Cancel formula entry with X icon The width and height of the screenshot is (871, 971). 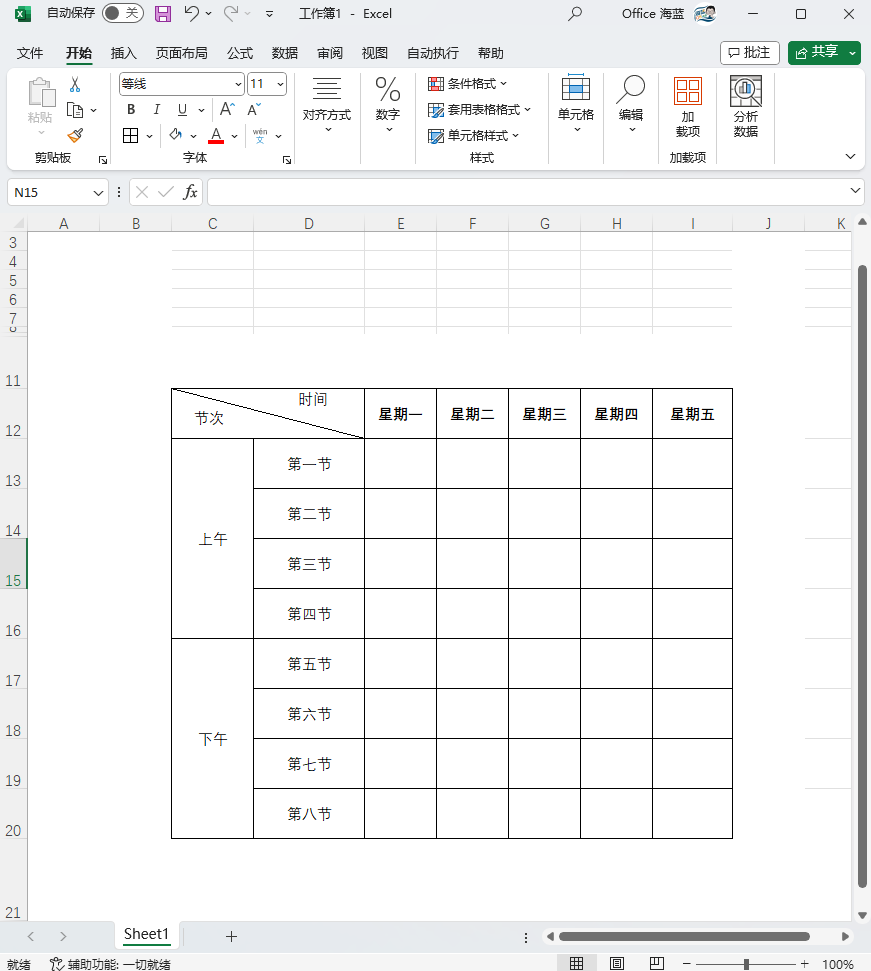click(x=142, y=193)
